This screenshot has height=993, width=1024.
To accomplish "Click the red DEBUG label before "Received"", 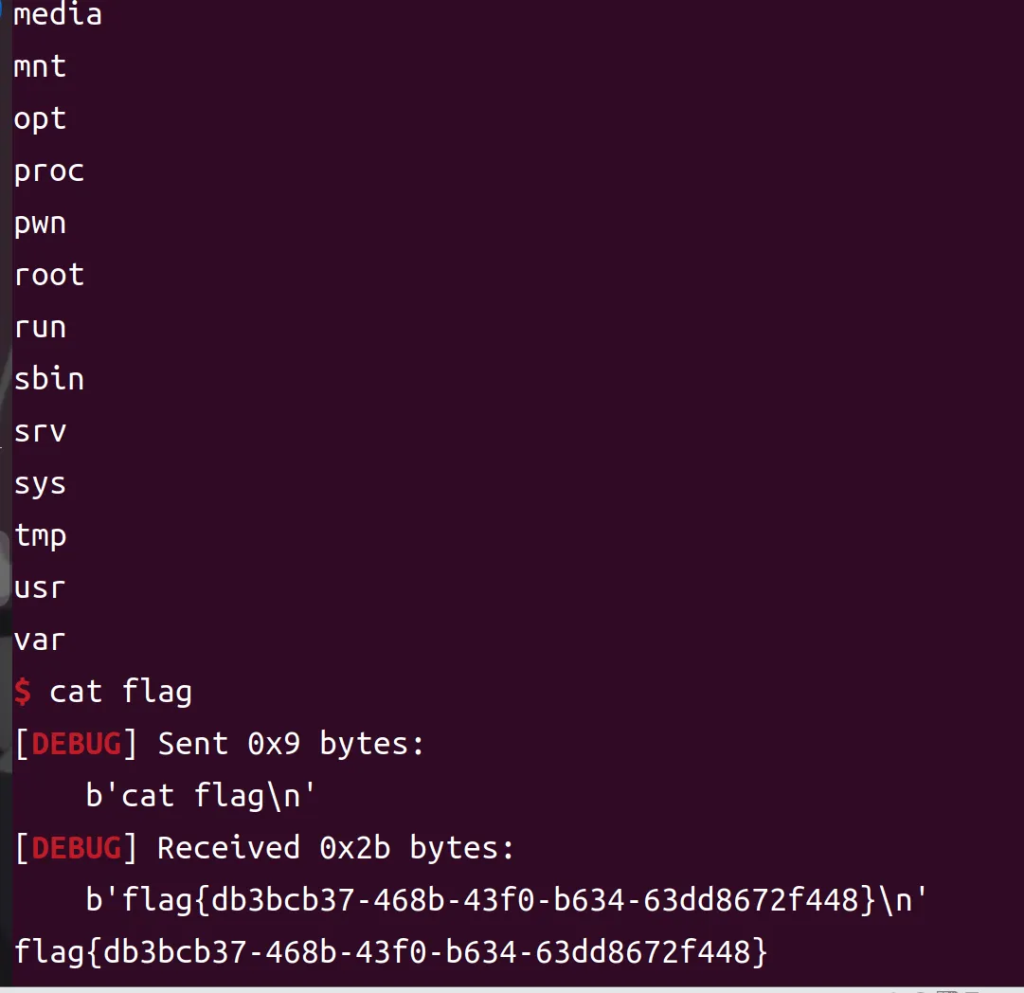I will [77, 848].
